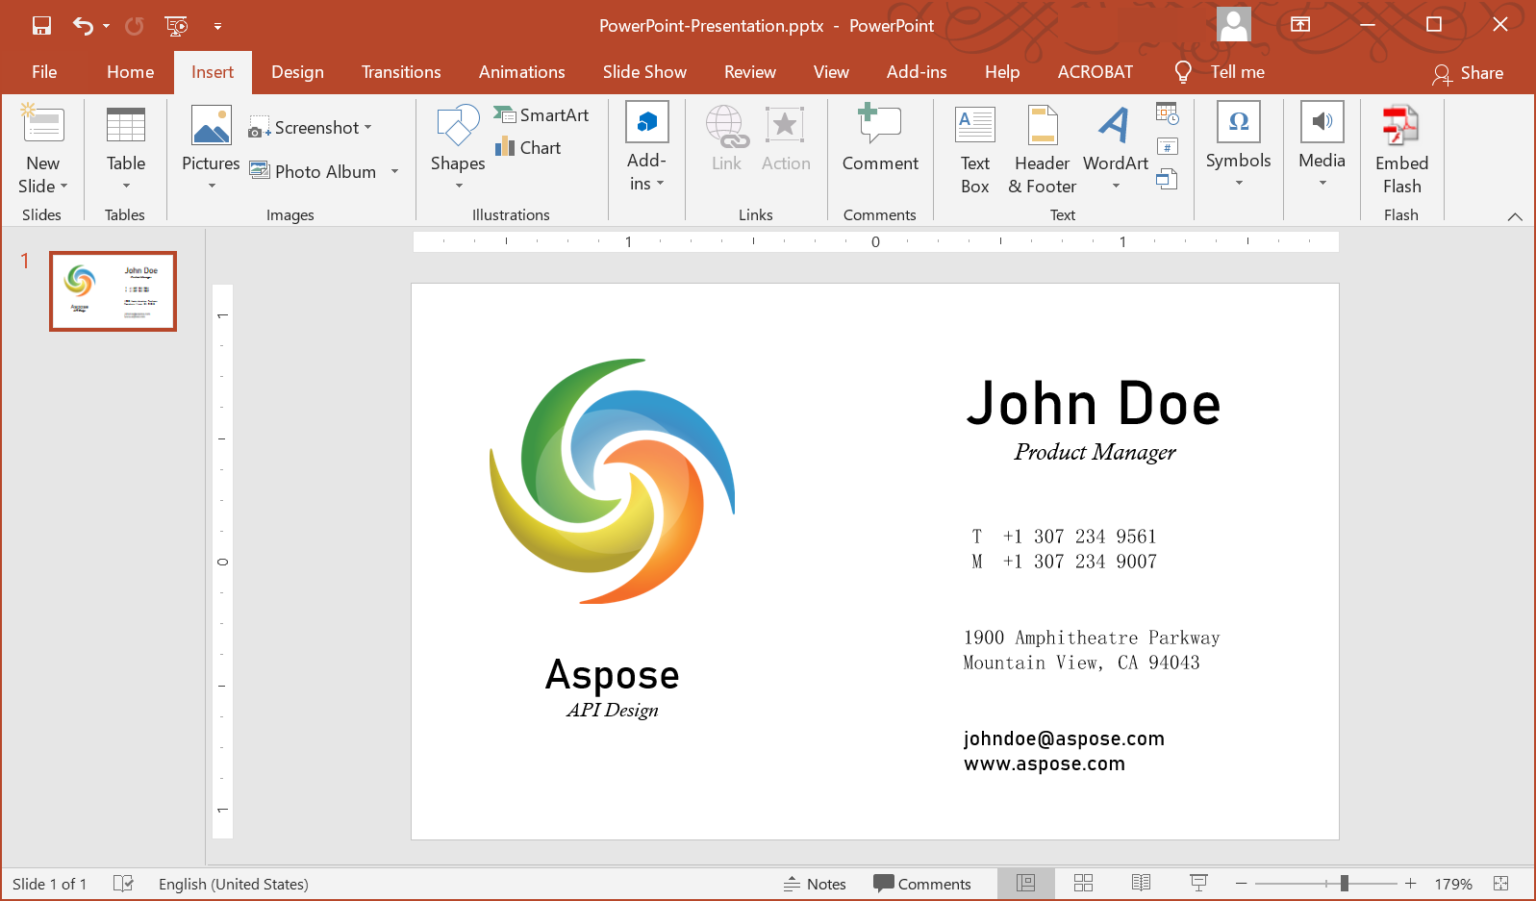Toggle the Comments pane
This screenshot has height=901, width=1536.
(x=924, y=883)
